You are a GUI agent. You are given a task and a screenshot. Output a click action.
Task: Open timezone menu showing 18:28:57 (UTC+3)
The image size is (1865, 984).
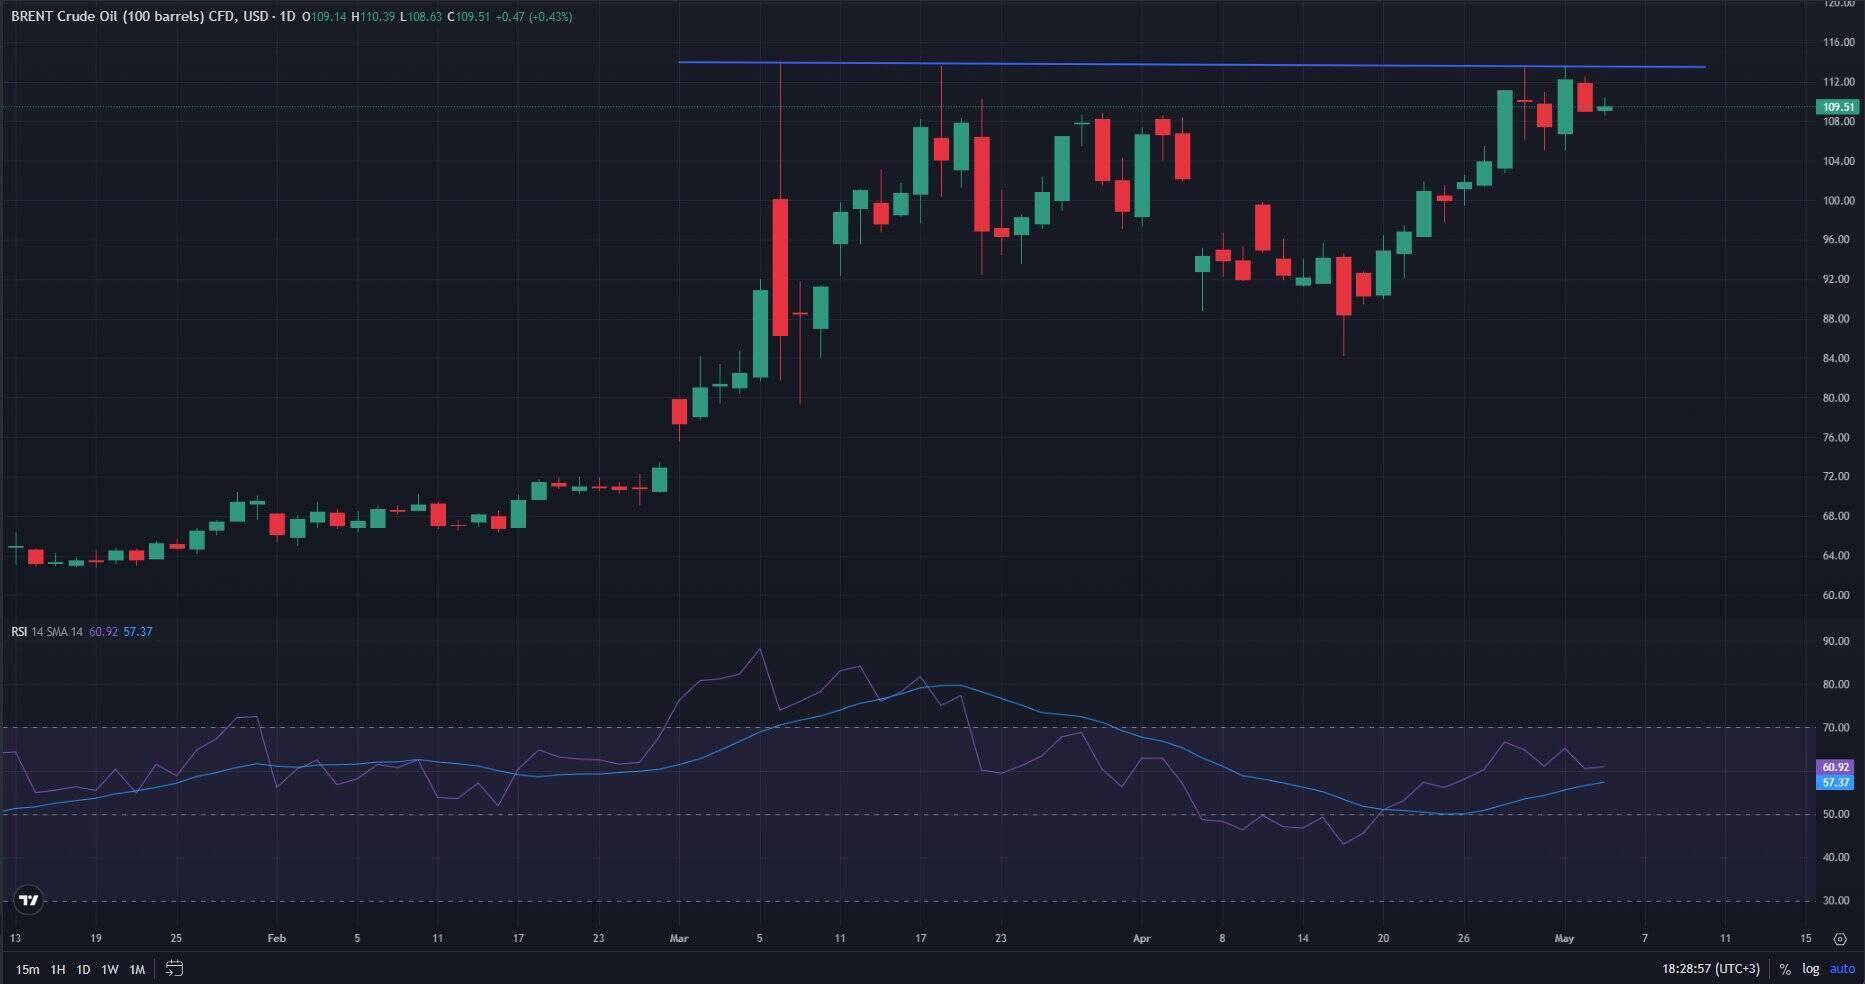1711,969
